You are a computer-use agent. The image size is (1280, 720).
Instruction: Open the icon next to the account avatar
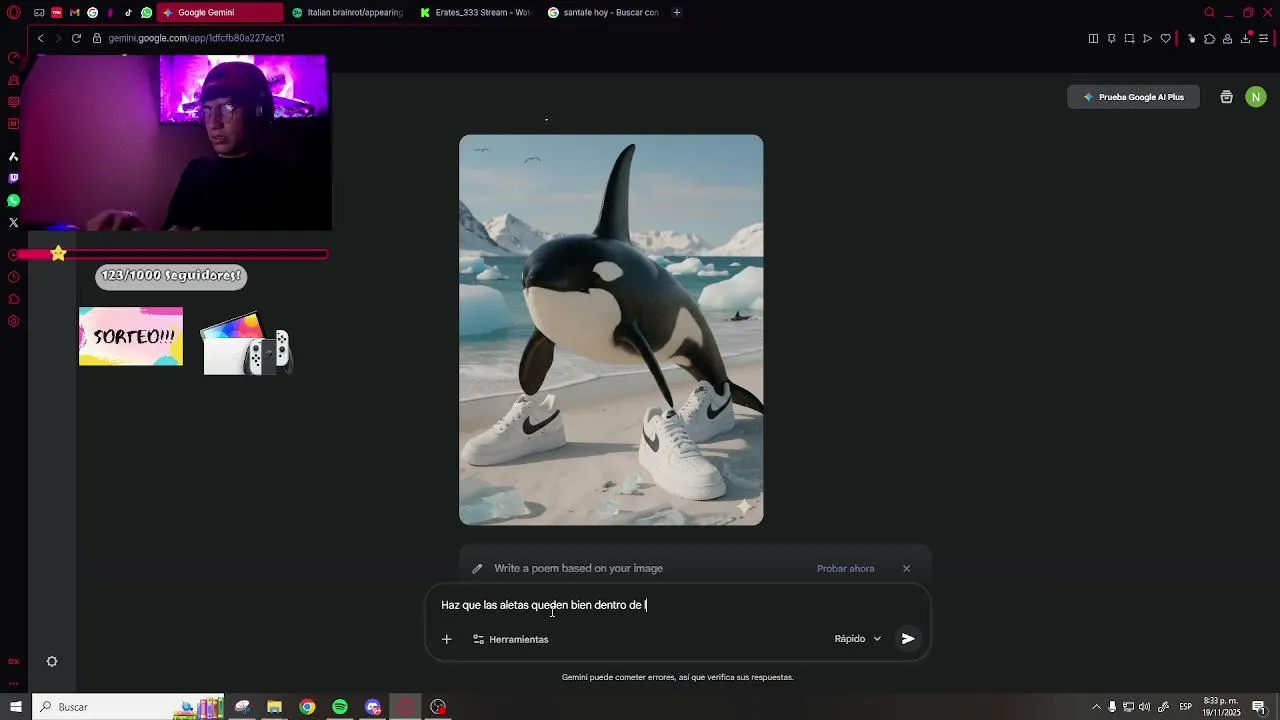pyautogui.click(x=1226, y=97)
